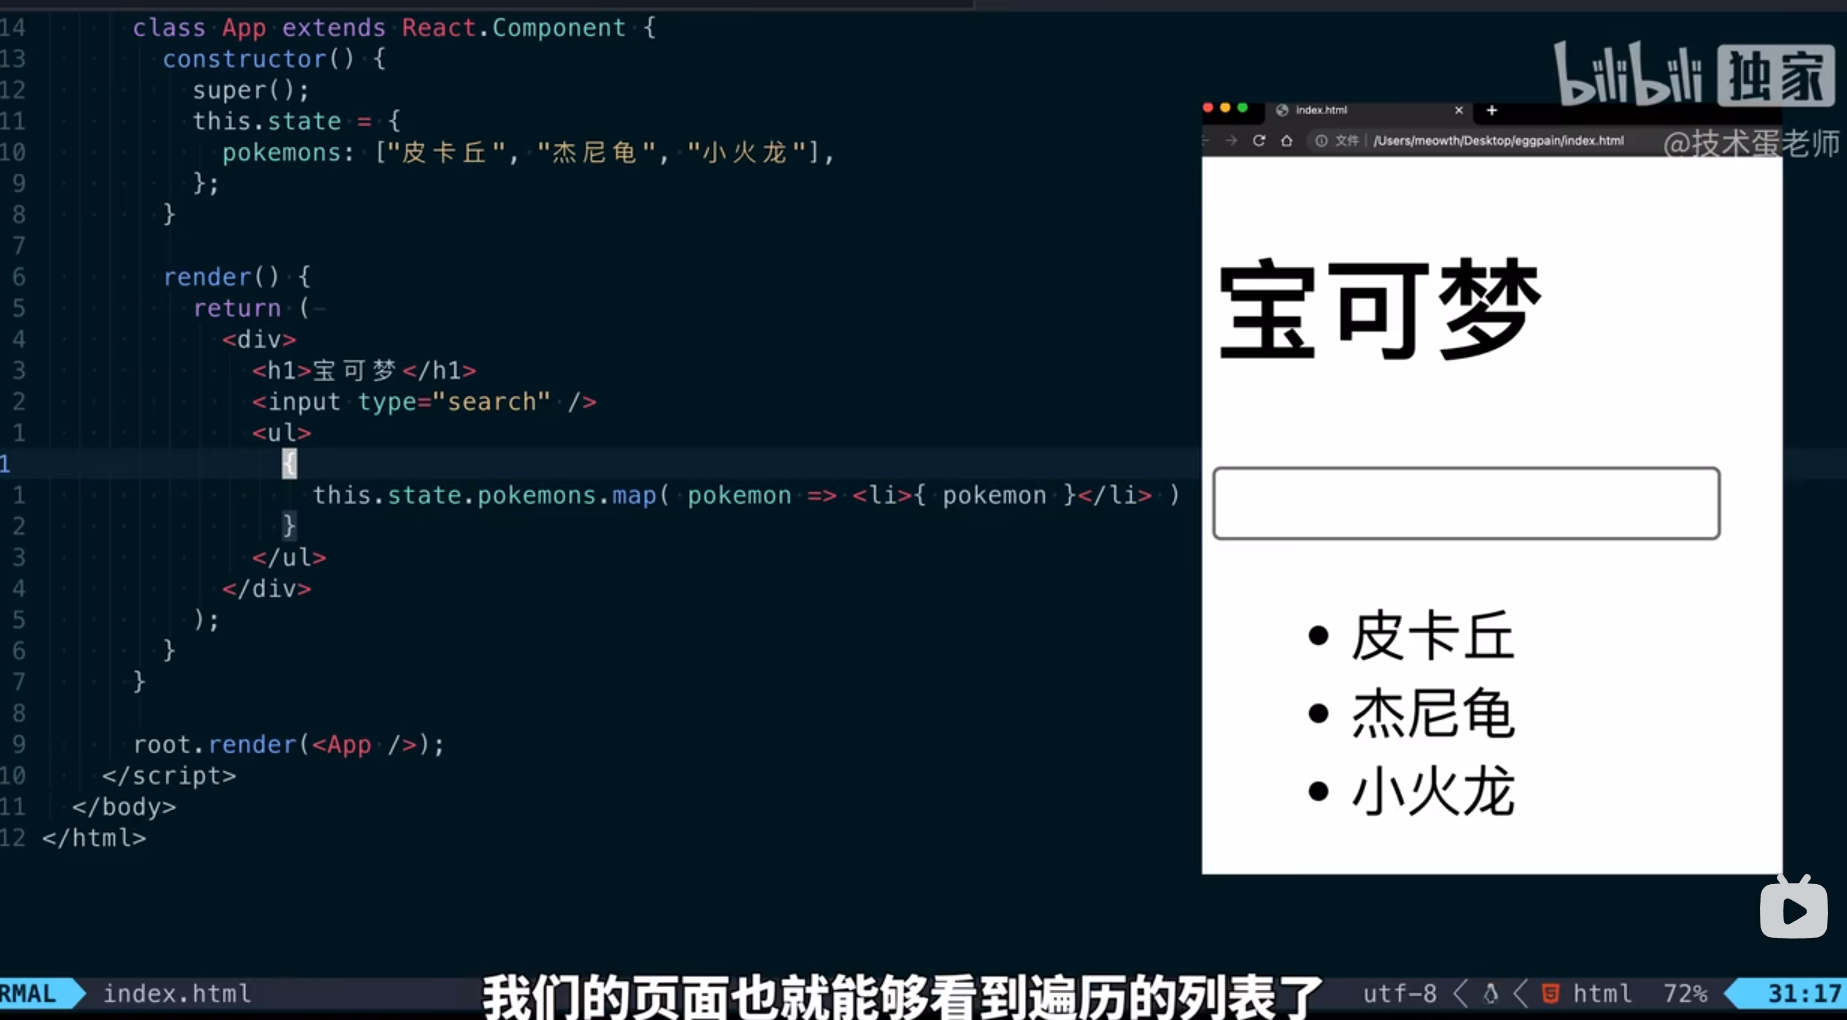
Task: Click the closing </script> tag in code
Action: 169,775
